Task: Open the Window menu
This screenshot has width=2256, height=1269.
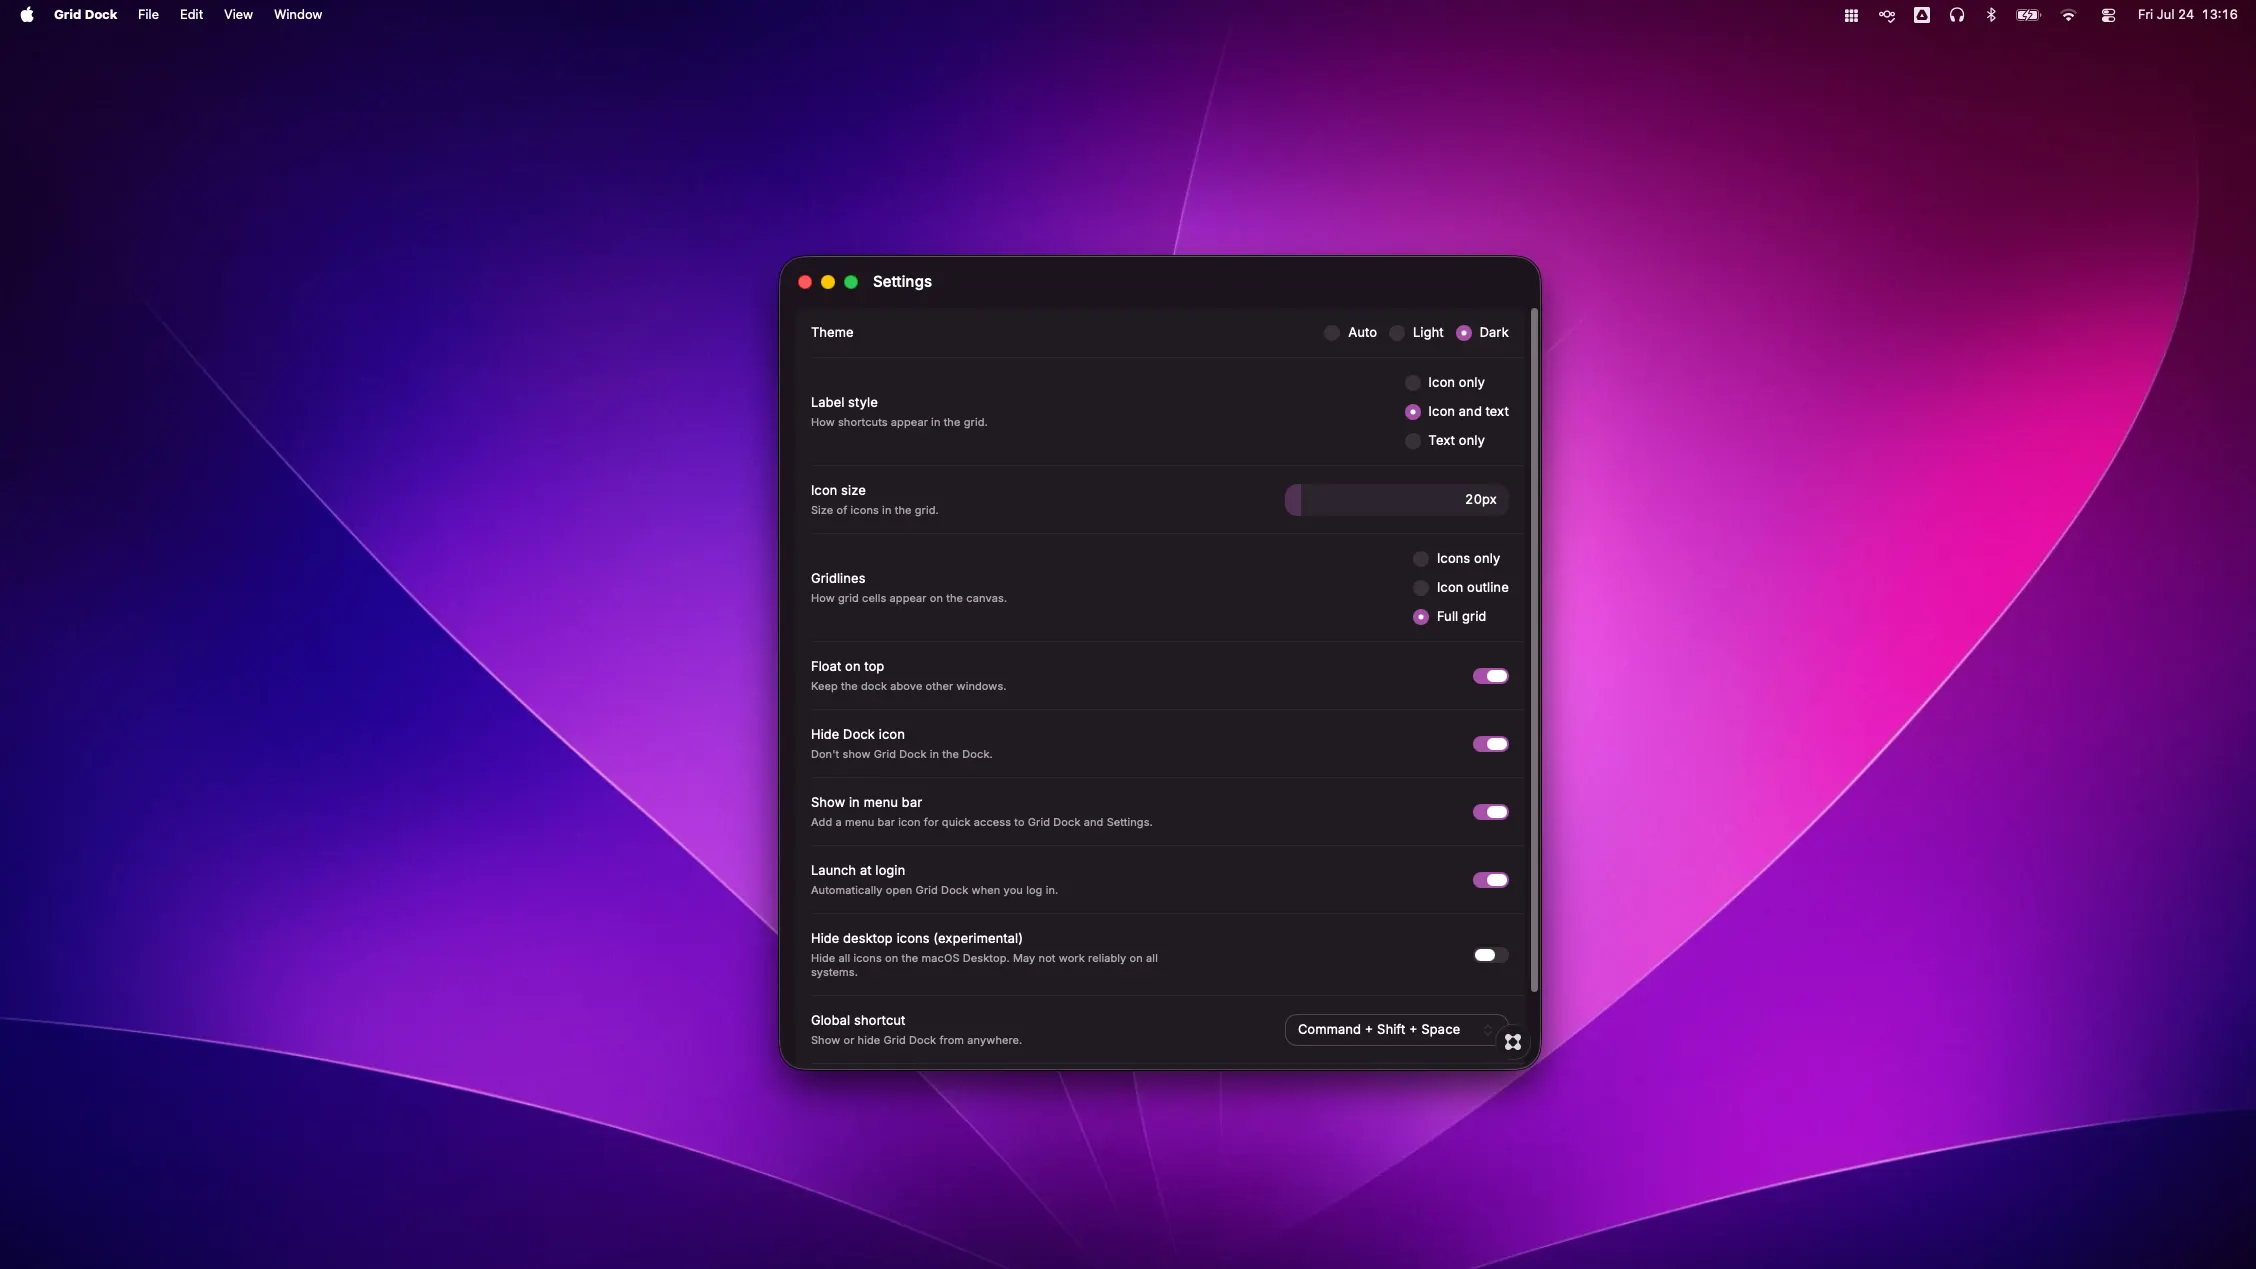Action: click(298, 15)
